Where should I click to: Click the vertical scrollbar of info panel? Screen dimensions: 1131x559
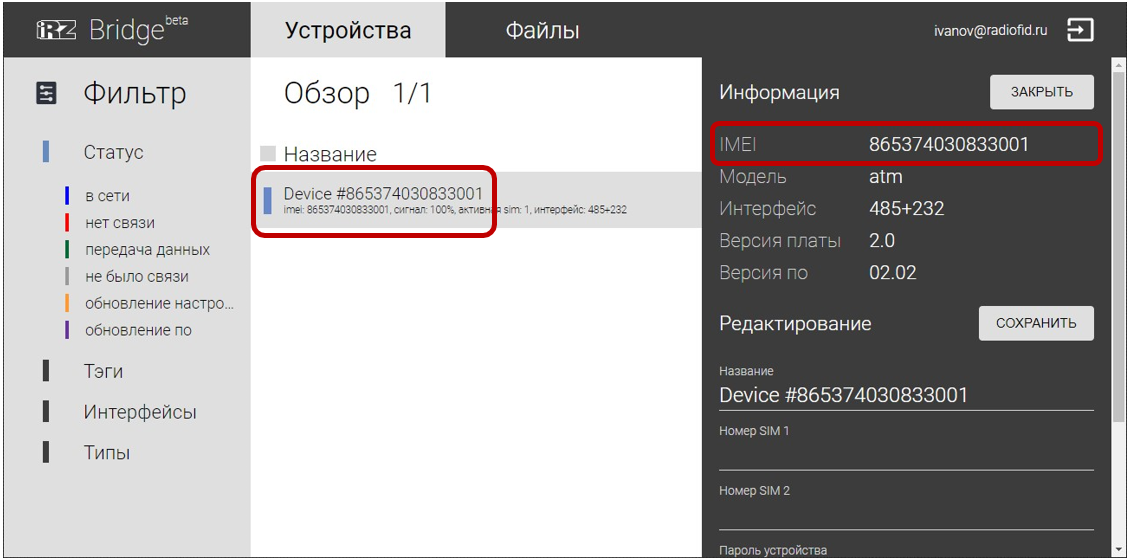1118,245
